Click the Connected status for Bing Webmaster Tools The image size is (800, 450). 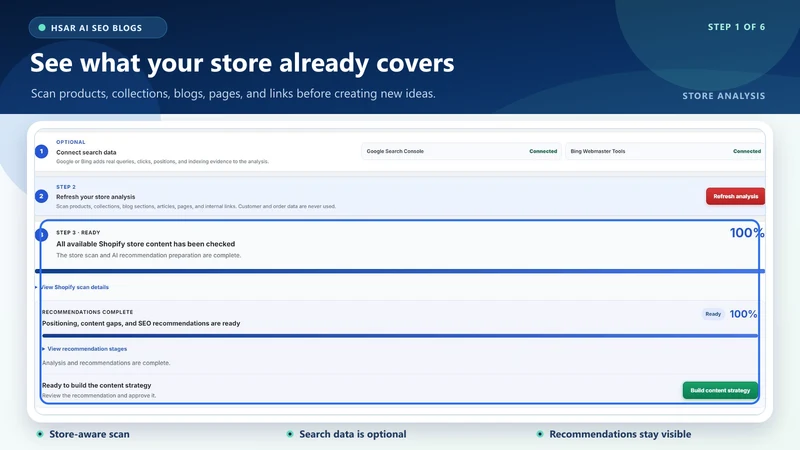747,152
